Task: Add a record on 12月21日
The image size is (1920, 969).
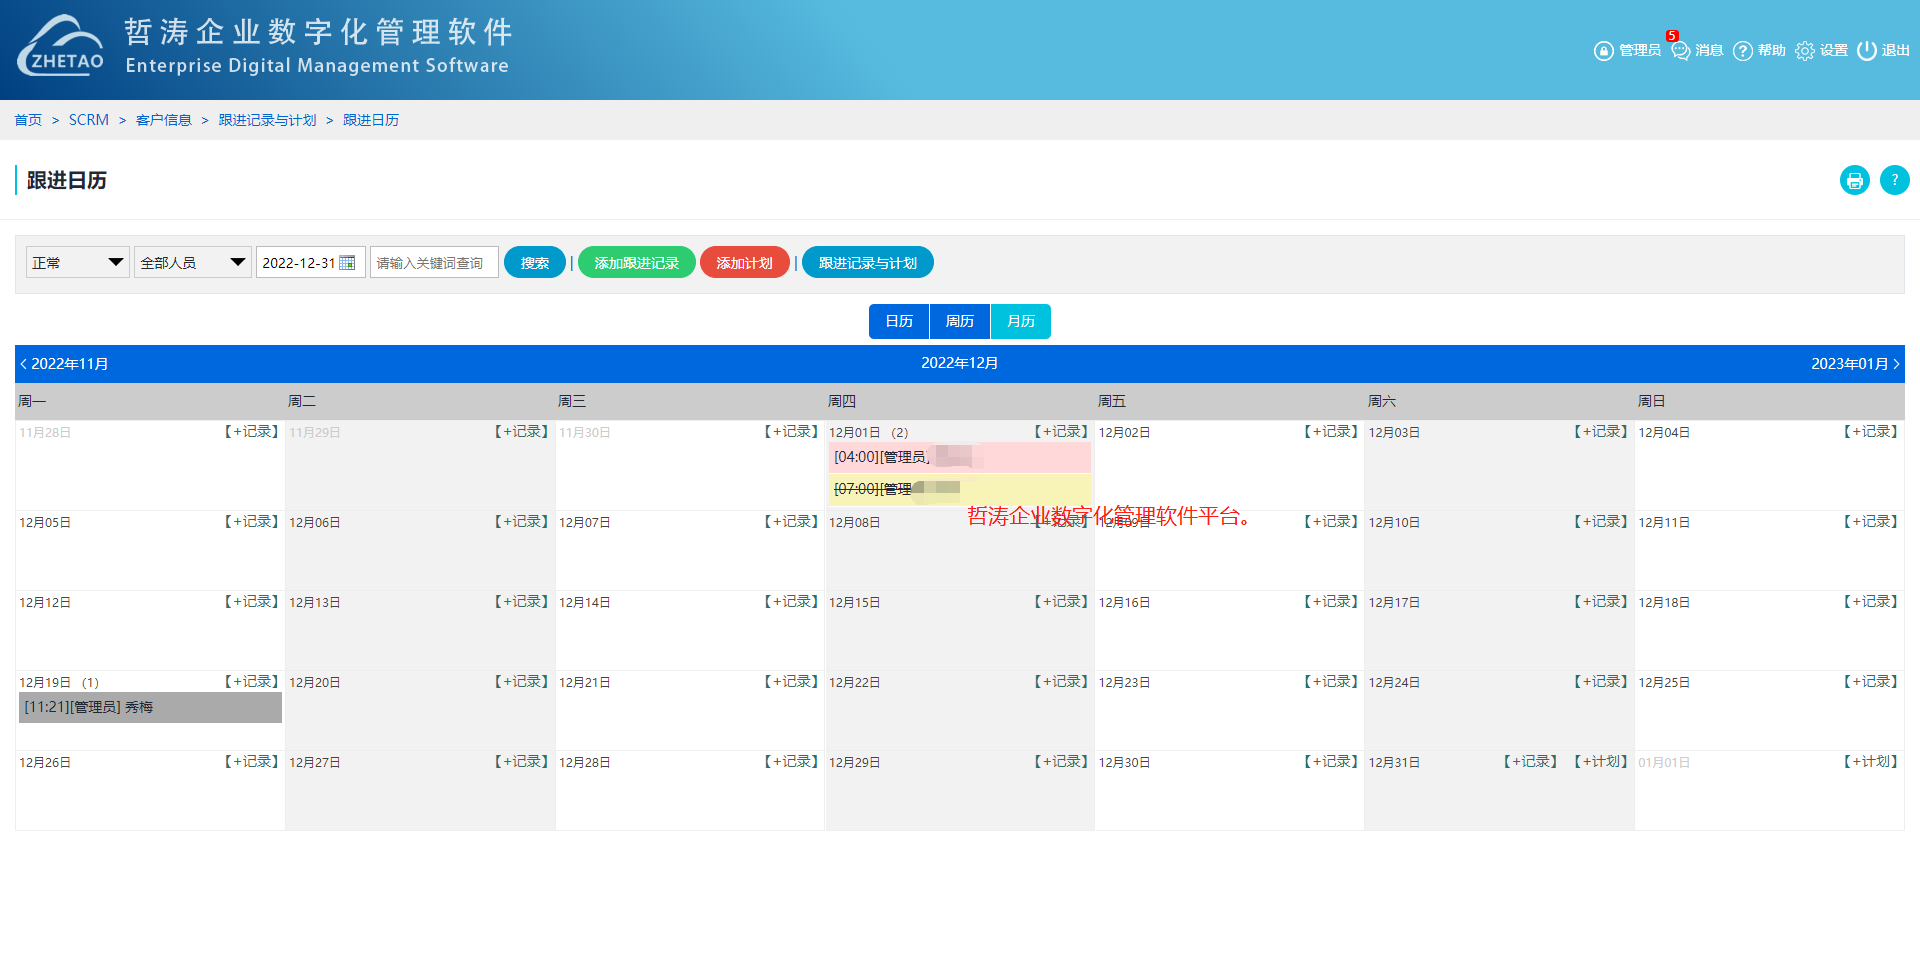Action: click(x=791, y=682)
